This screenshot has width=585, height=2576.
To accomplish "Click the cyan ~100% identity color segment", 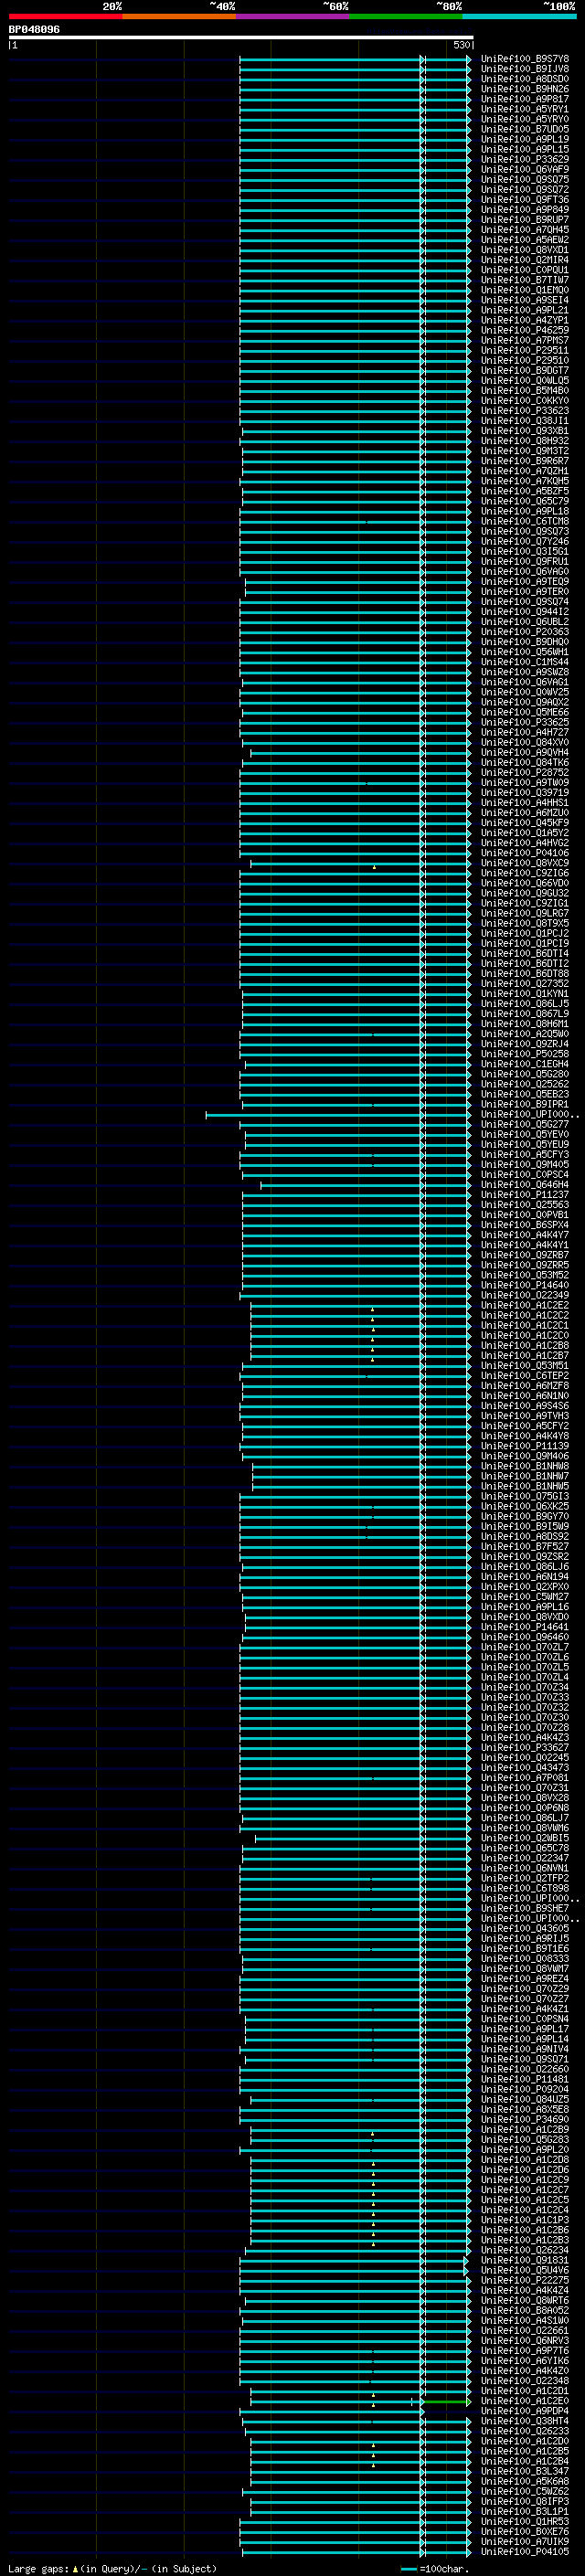I will click(x=520, y=16).
